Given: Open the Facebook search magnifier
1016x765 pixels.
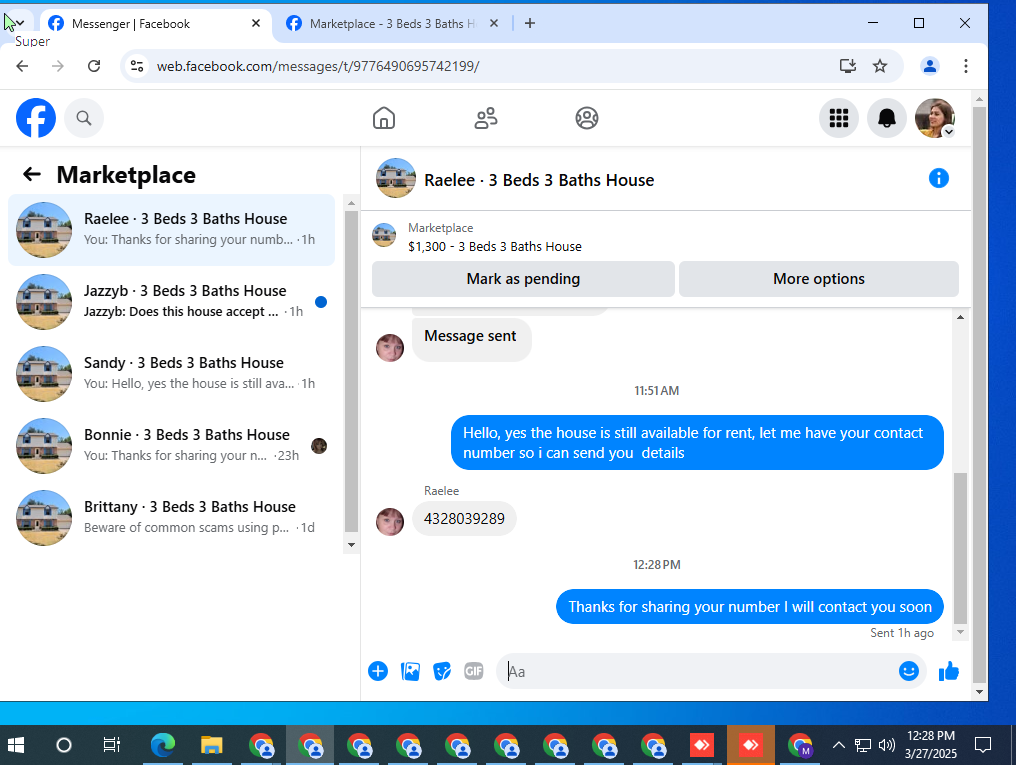Looking at the screenshot, I should (84, 118).
